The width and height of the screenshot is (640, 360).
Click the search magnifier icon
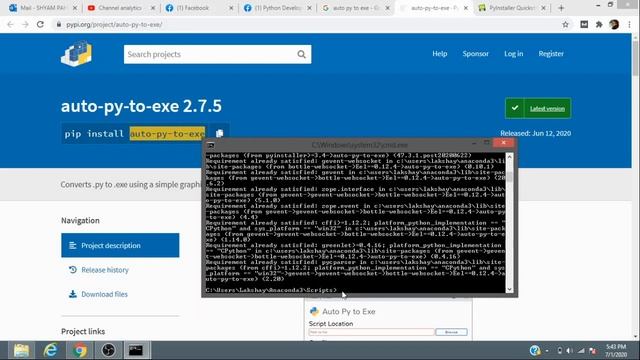(x=301, y=54)
